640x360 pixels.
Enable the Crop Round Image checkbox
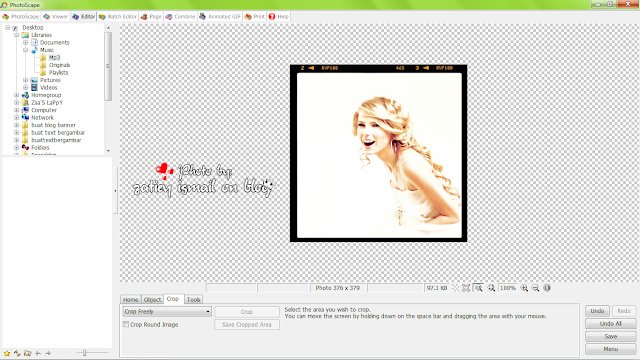pos(126,324)
